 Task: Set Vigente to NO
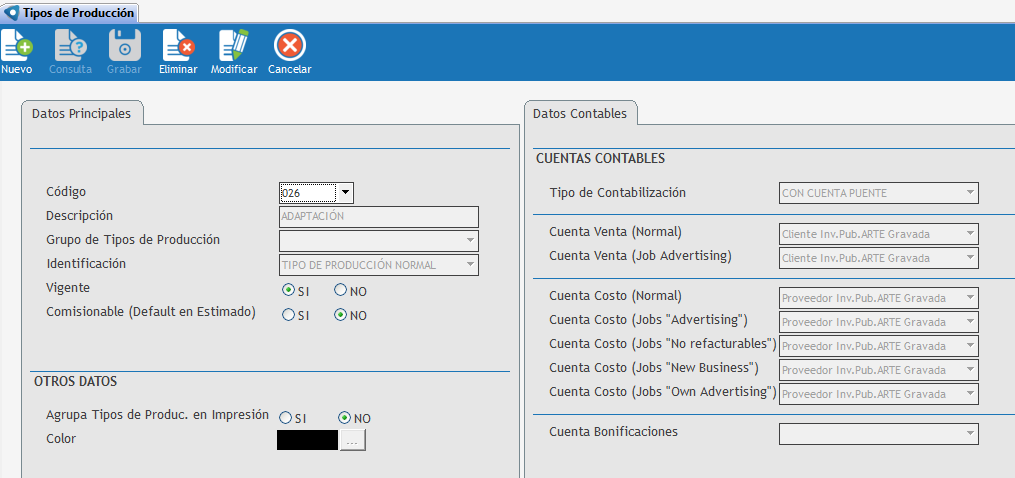(341, 291)
